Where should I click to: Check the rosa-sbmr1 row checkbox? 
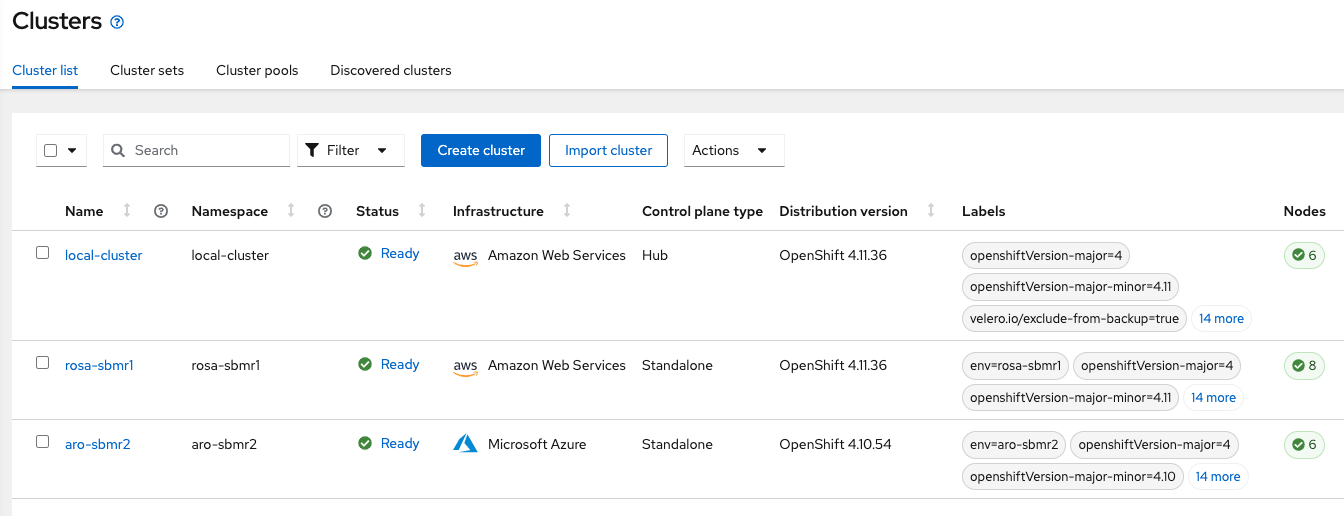43,363
